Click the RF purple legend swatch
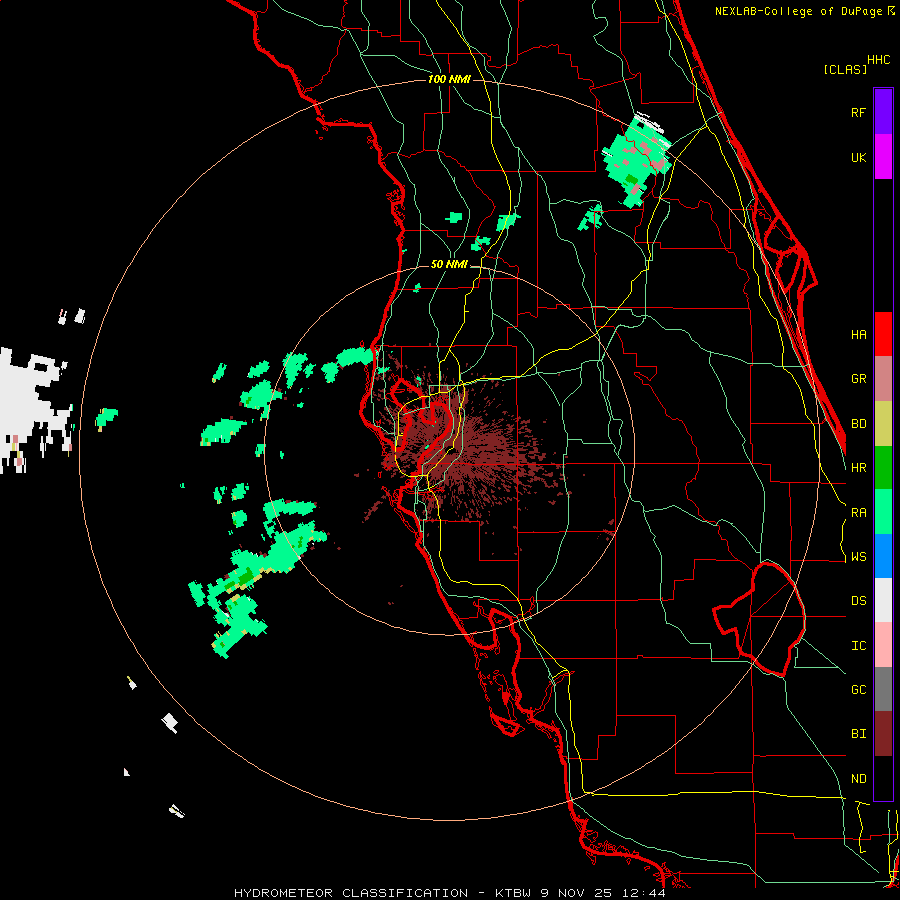The image size is (900, 900). pos(883,112)
